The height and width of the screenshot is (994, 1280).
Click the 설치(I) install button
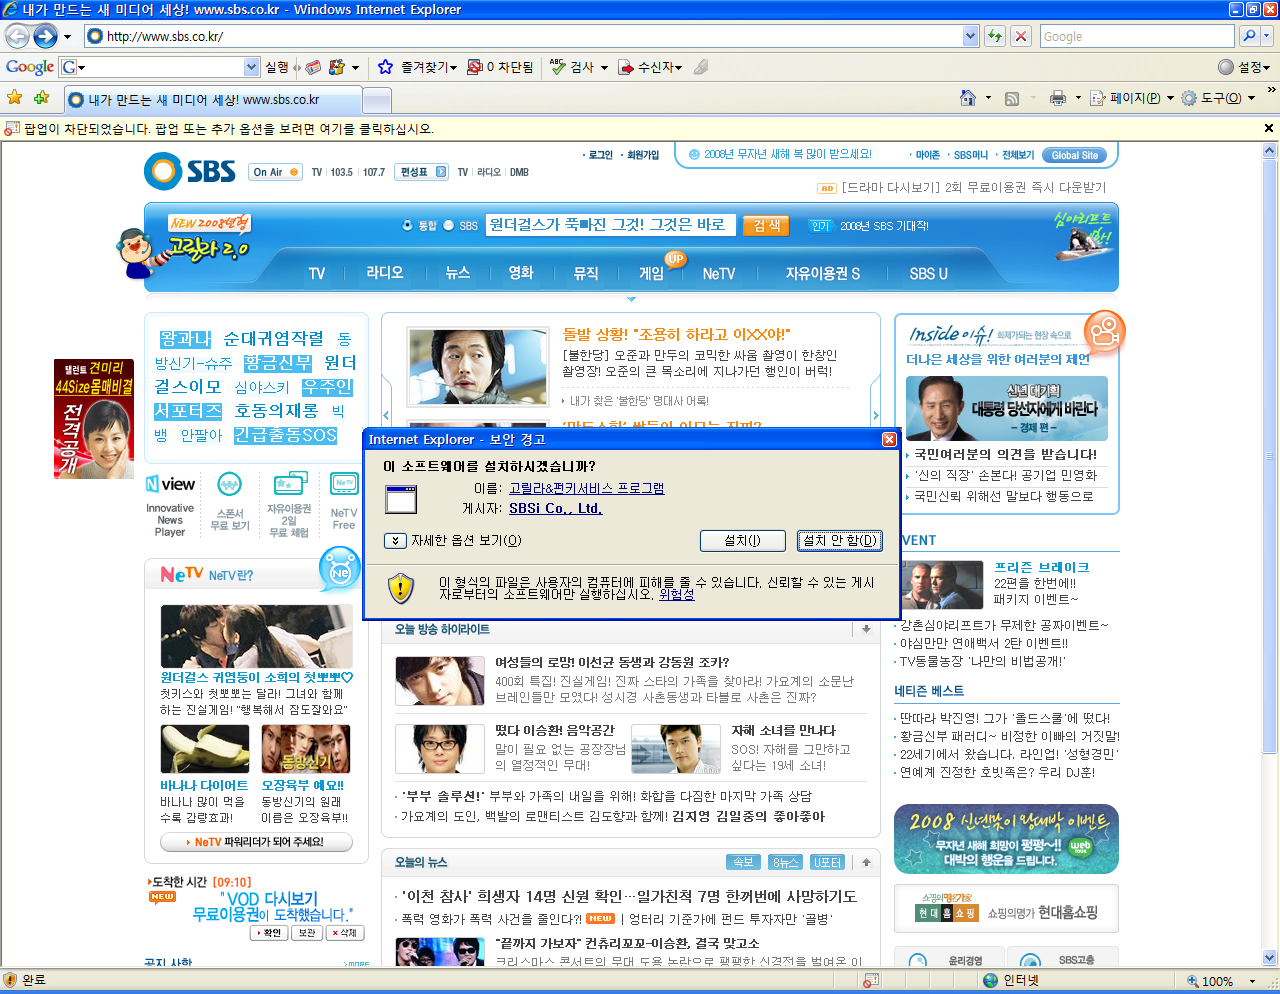point(742,541)
